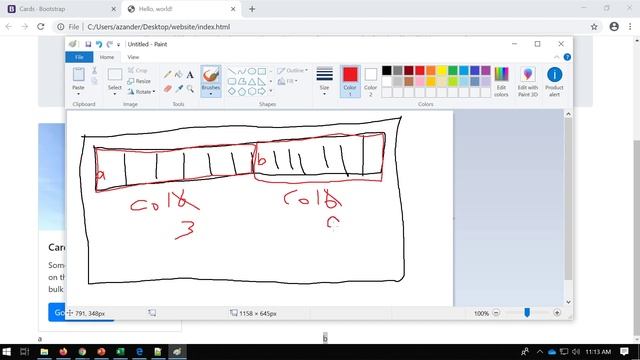Choose the Pentagon shape

click(x=242, y=91)
